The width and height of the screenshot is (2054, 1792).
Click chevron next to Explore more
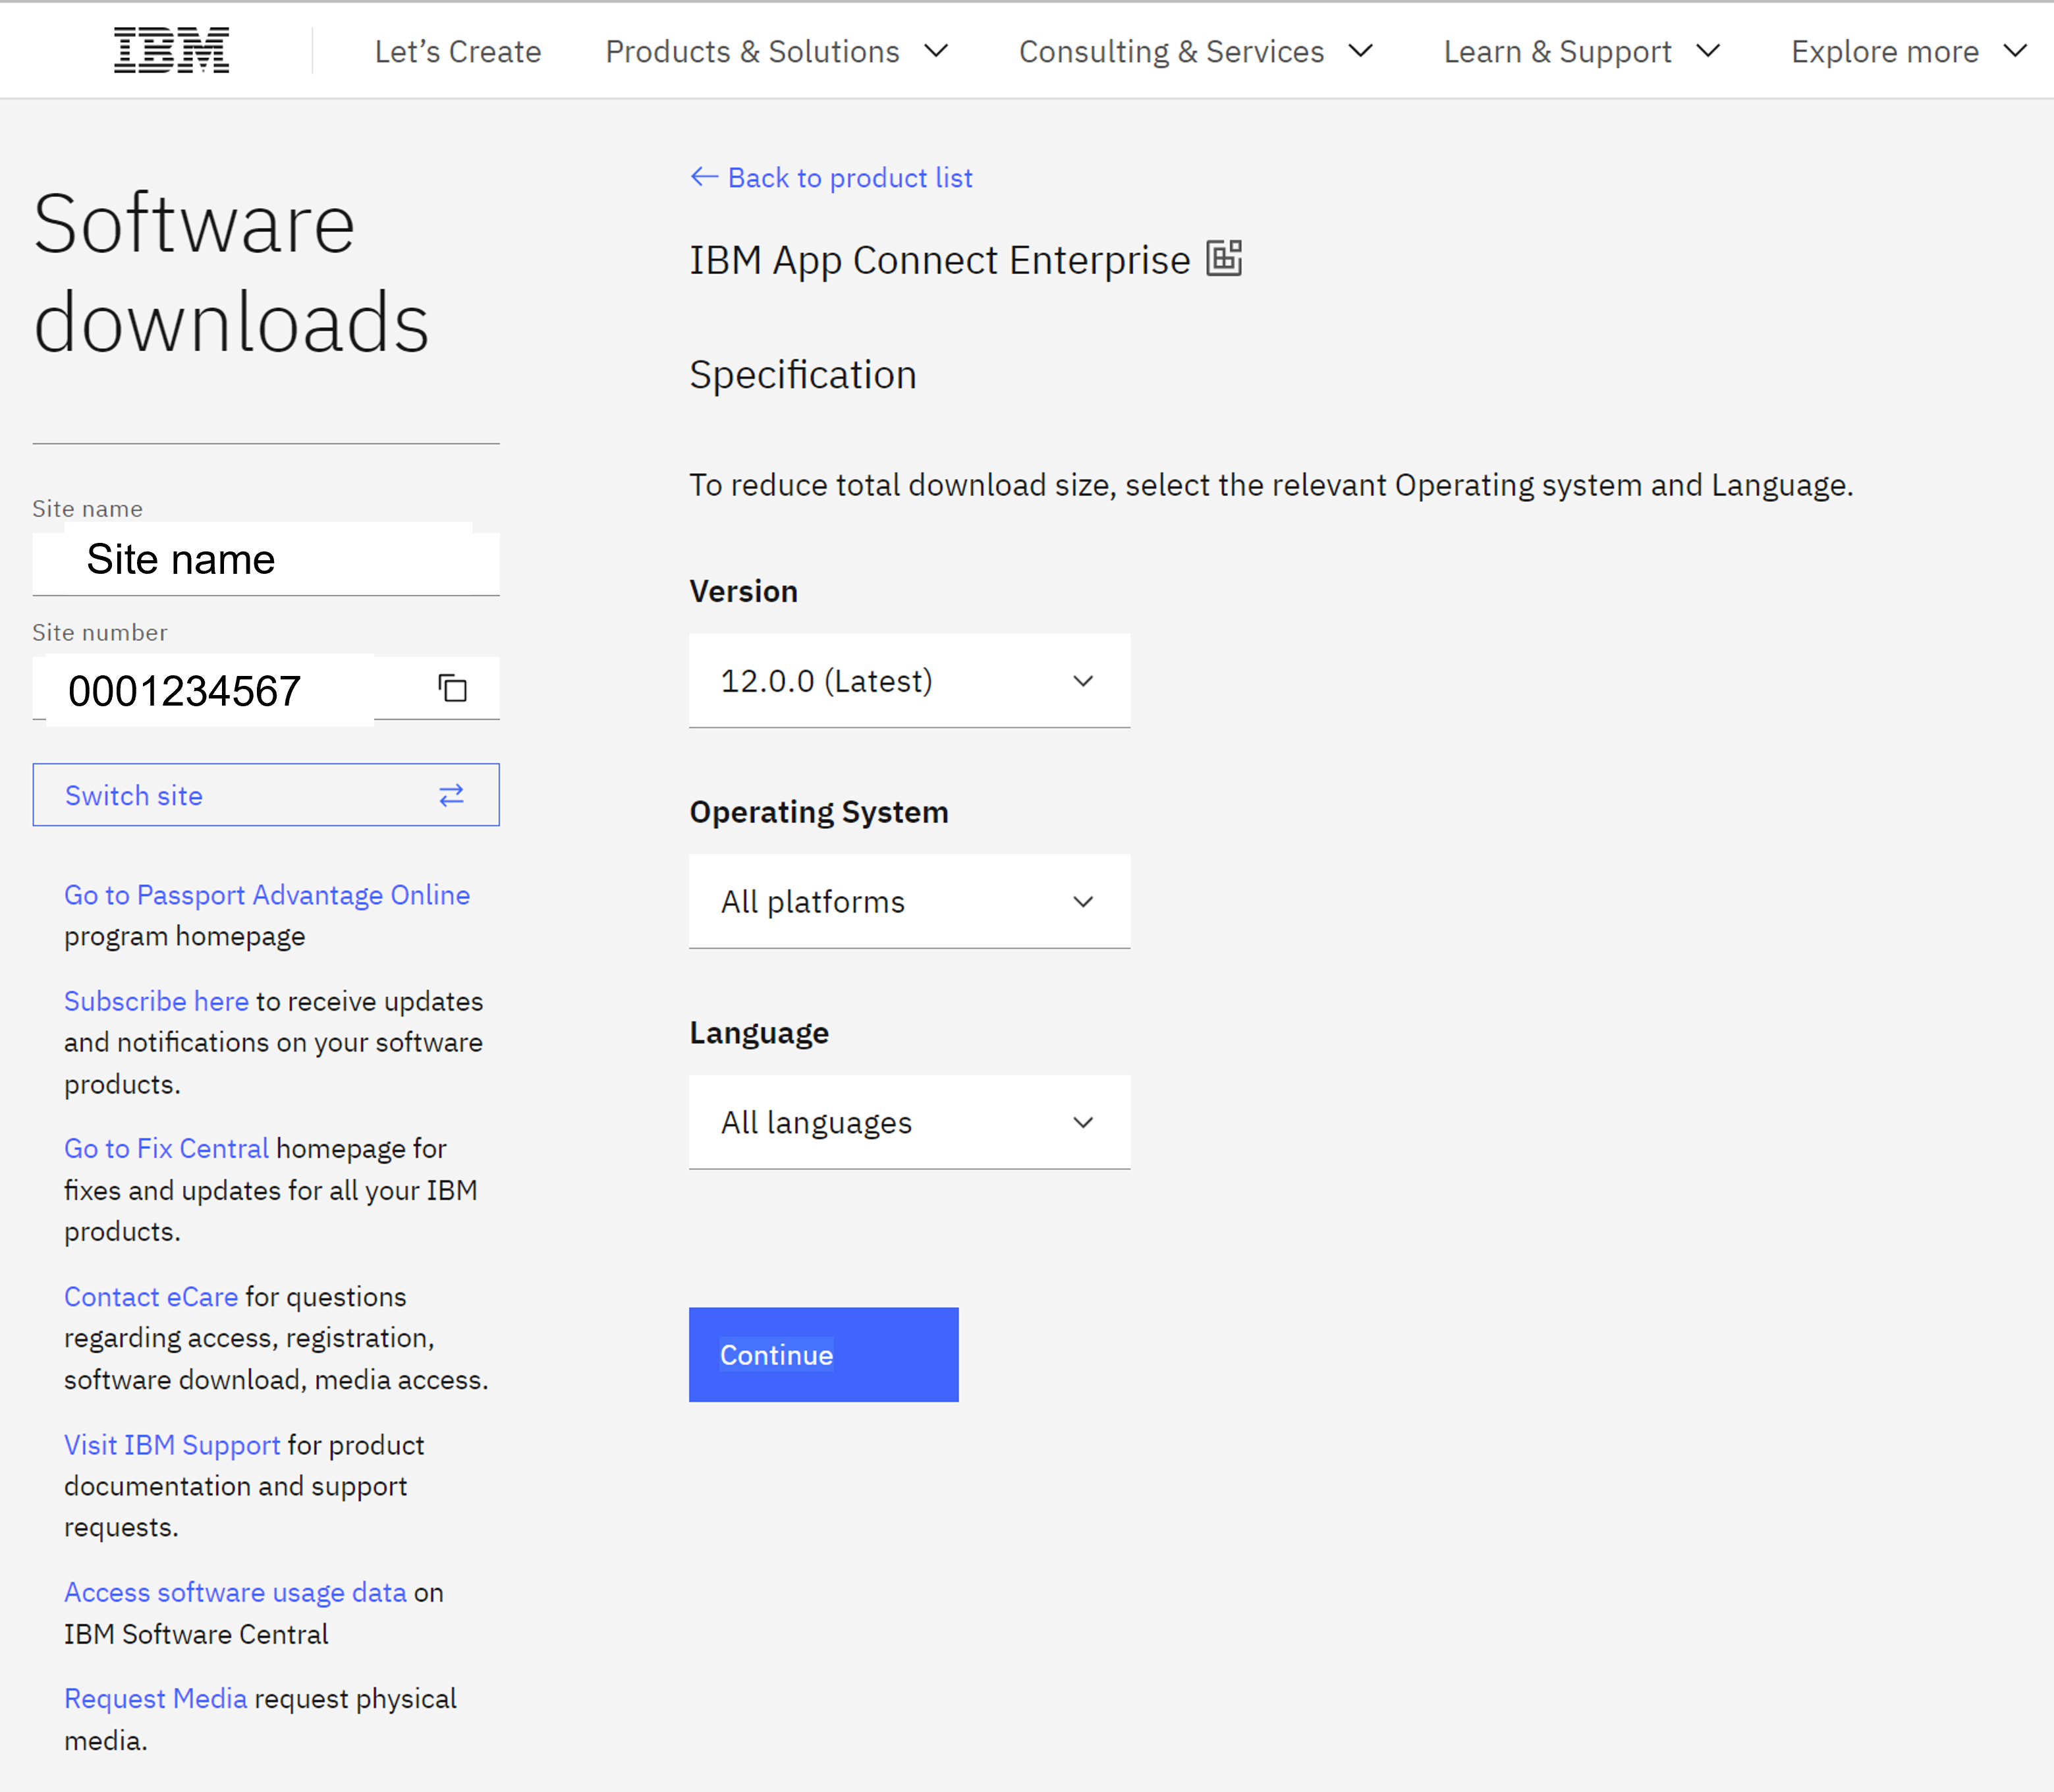(2015, 51)
